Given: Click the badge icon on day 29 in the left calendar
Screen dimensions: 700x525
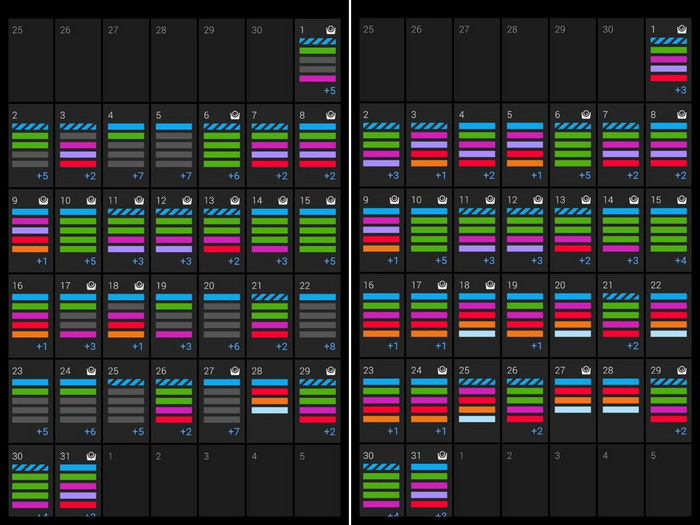Looking at the screenshot, I should [x=331, y=371].
